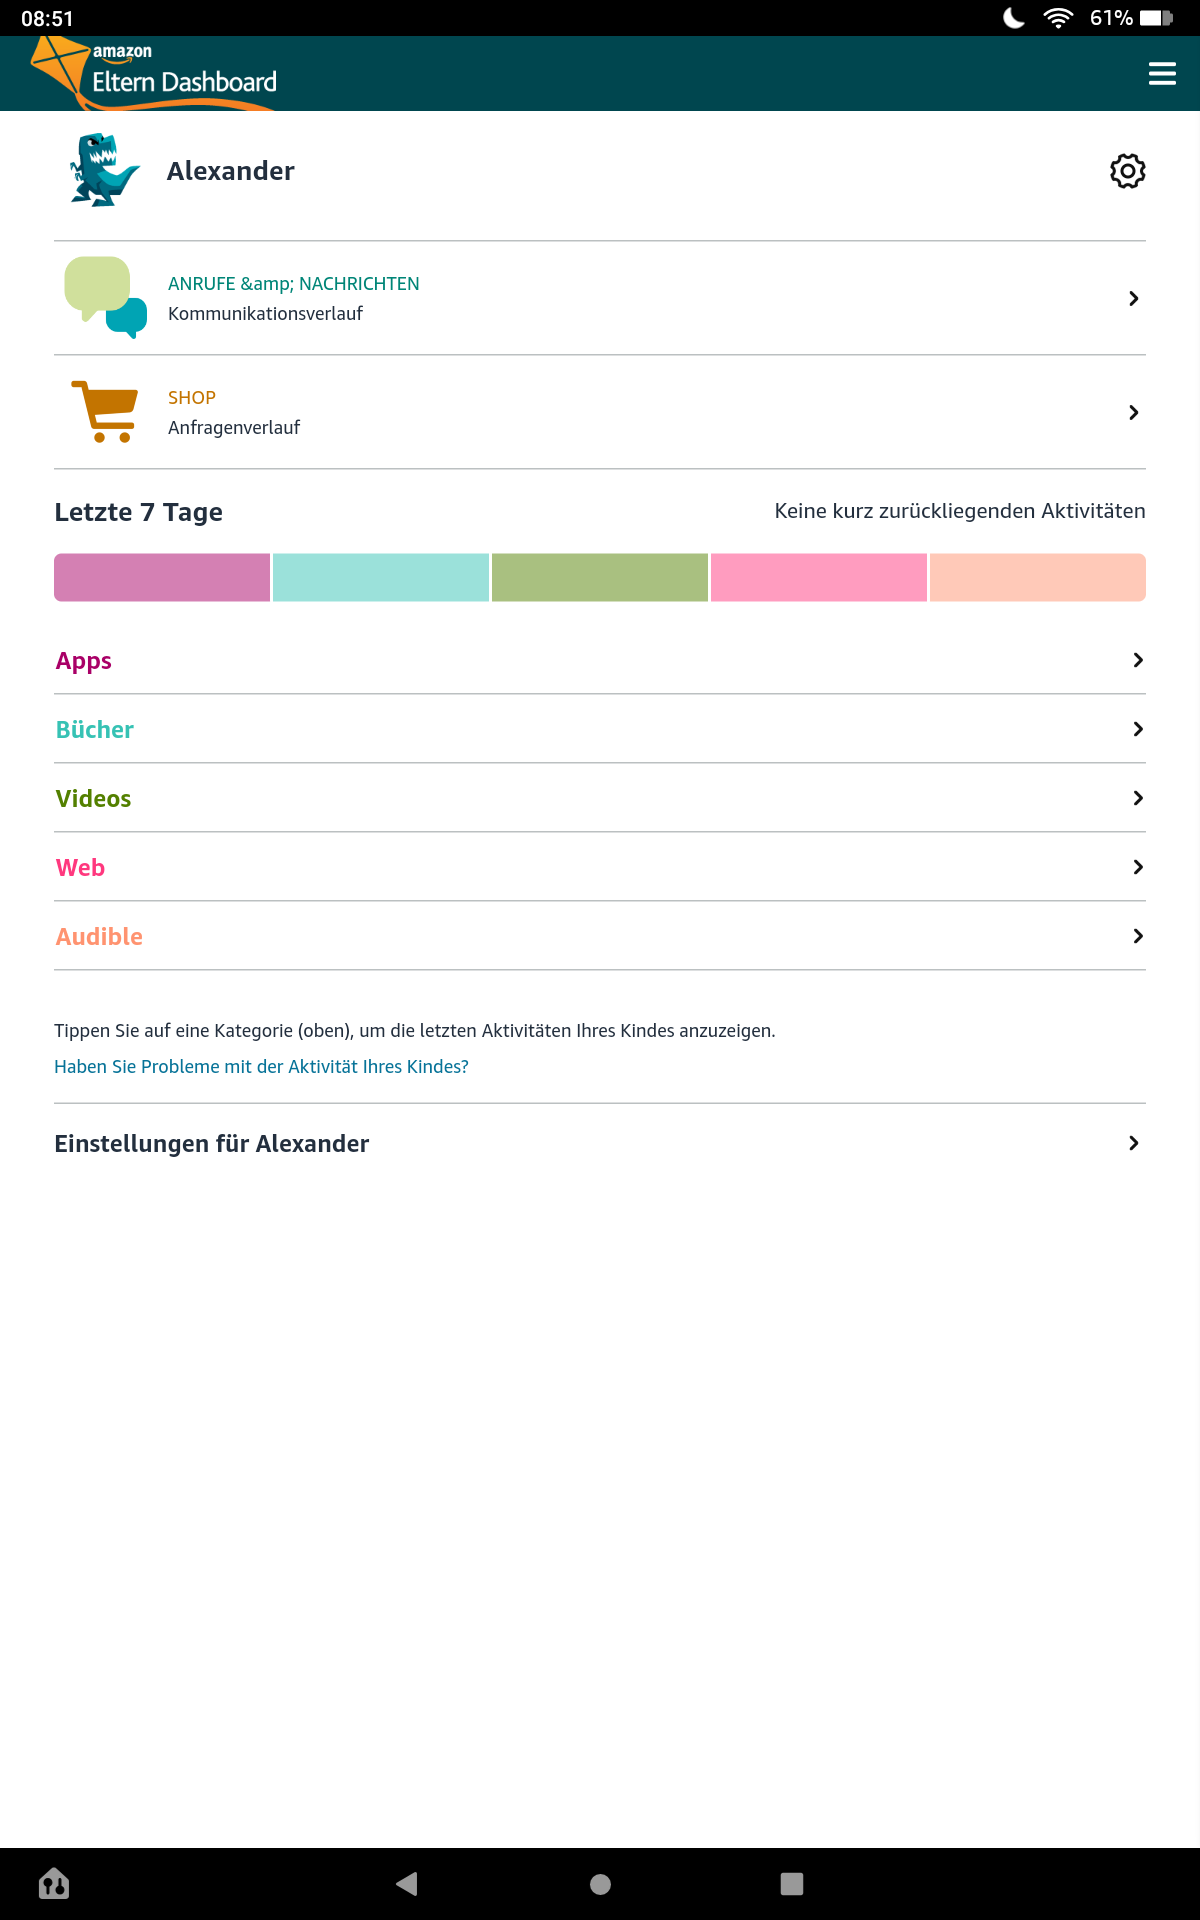The width and height of the screenshot is (1200, 1920).
Task: Expand the Videos activity category
Action: coord(600,798)
